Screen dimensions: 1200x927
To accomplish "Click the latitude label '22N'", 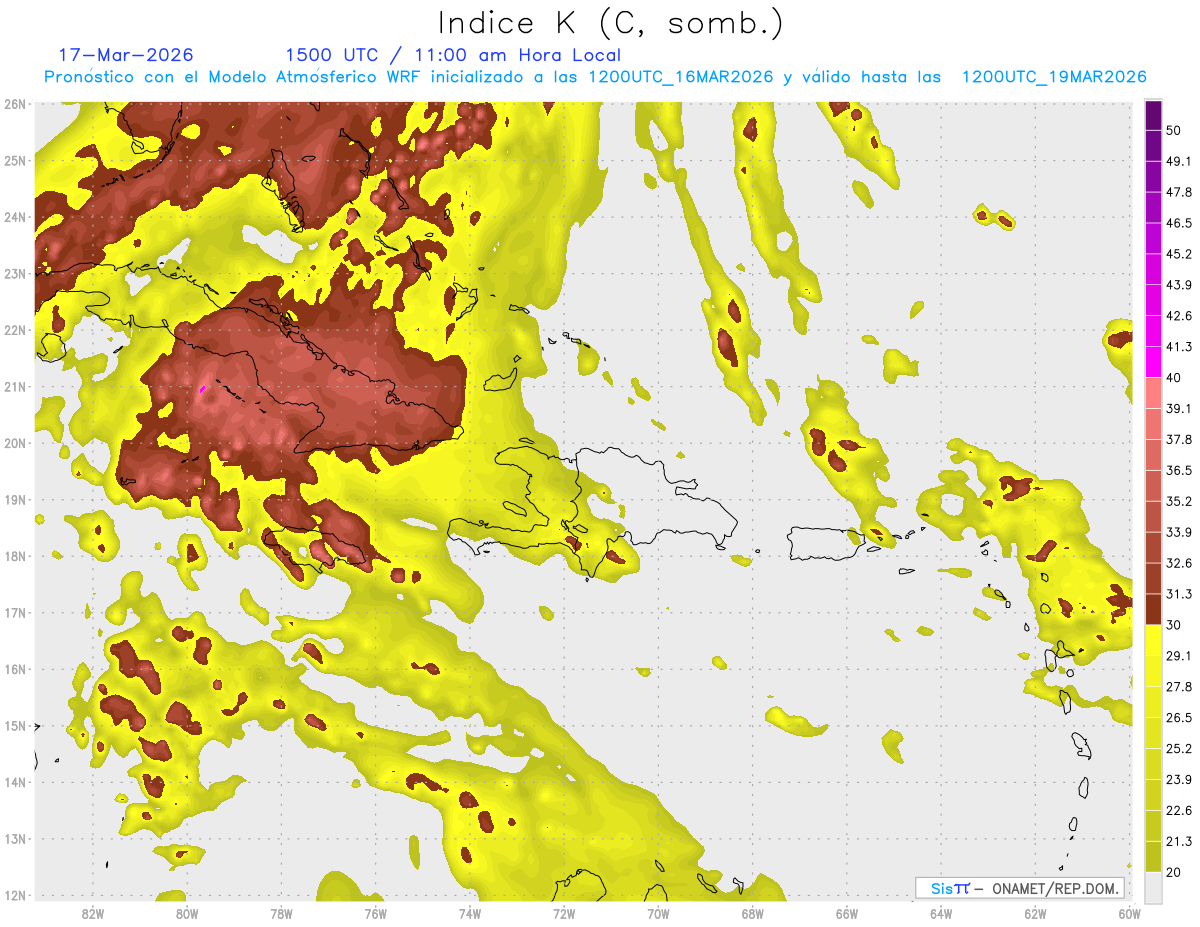I will pyautogui.click(x=15, y=330).
